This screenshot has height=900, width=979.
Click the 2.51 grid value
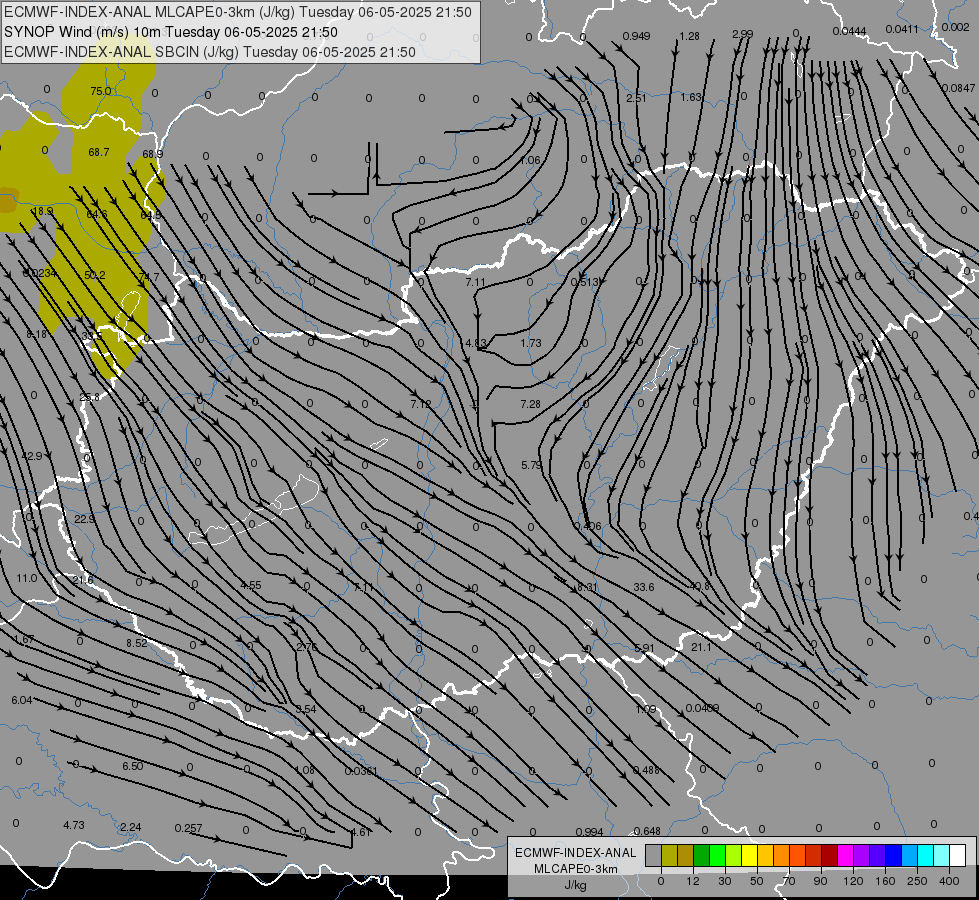[636, 98]
